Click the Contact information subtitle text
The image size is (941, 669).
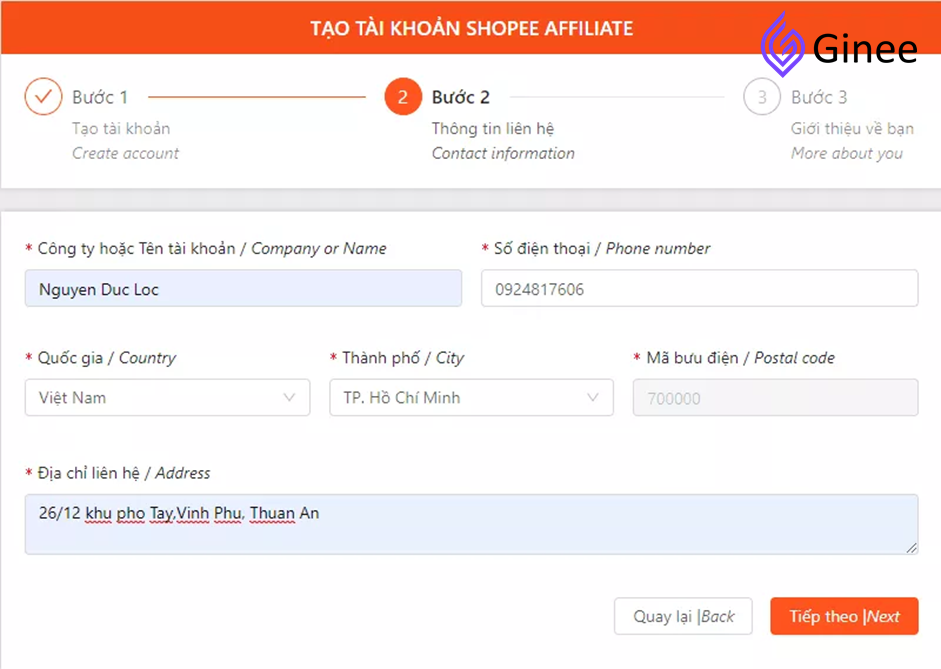tap(503, 154)
